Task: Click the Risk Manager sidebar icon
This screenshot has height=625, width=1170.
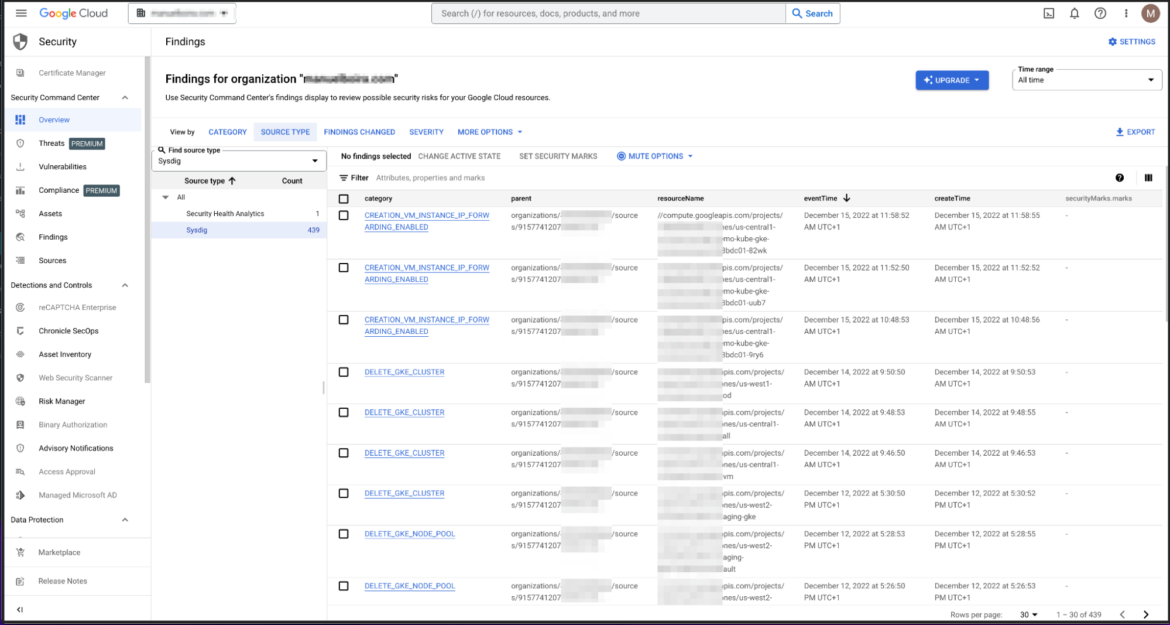Action: pyautogui.click(x=20, y=401)
